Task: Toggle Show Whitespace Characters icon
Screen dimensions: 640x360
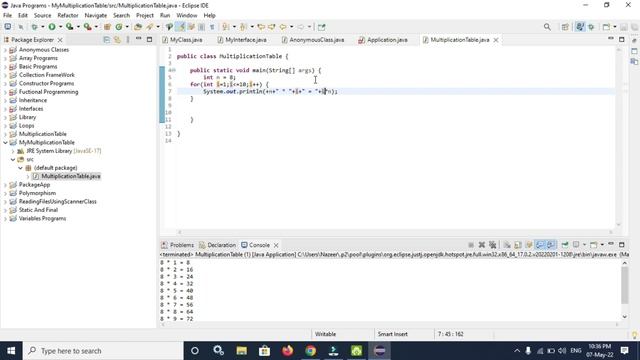Action: tap(212, 27)
